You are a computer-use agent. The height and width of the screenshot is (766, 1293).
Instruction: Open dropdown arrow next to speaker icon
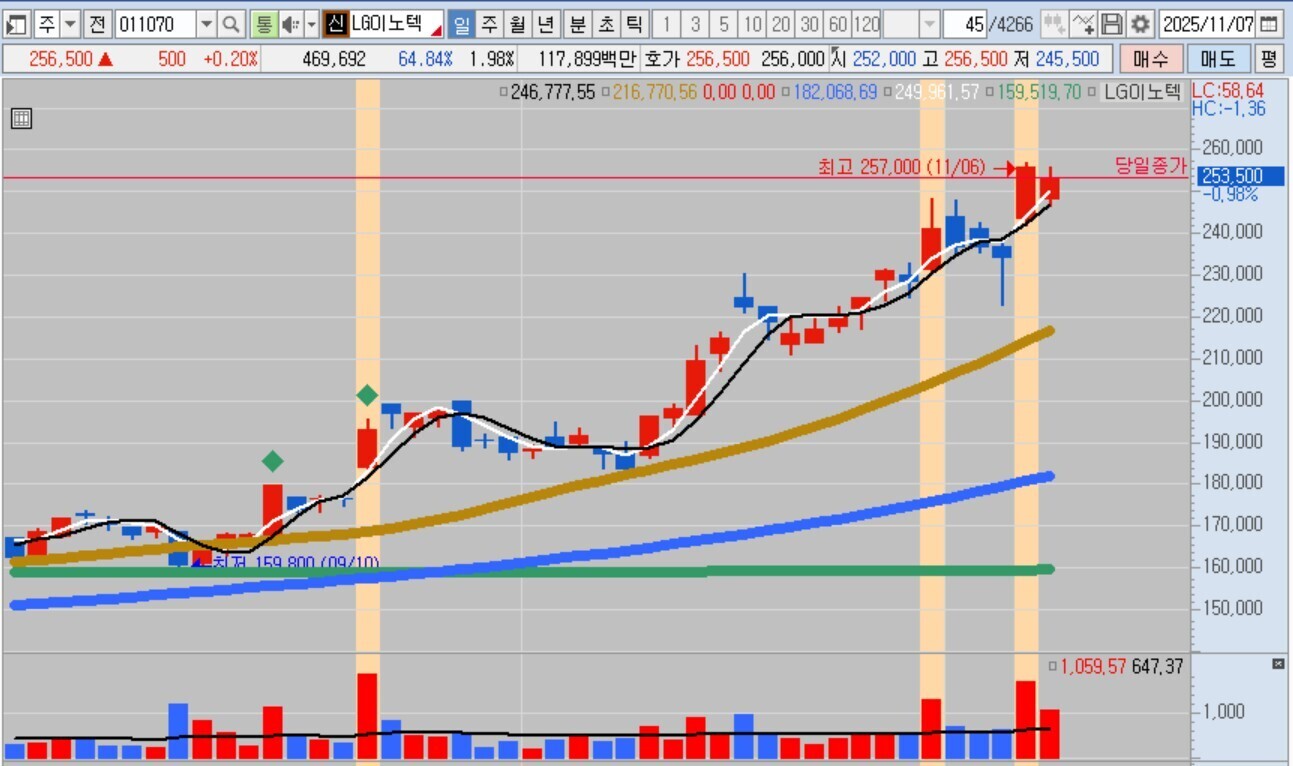[x=311, y=23]
